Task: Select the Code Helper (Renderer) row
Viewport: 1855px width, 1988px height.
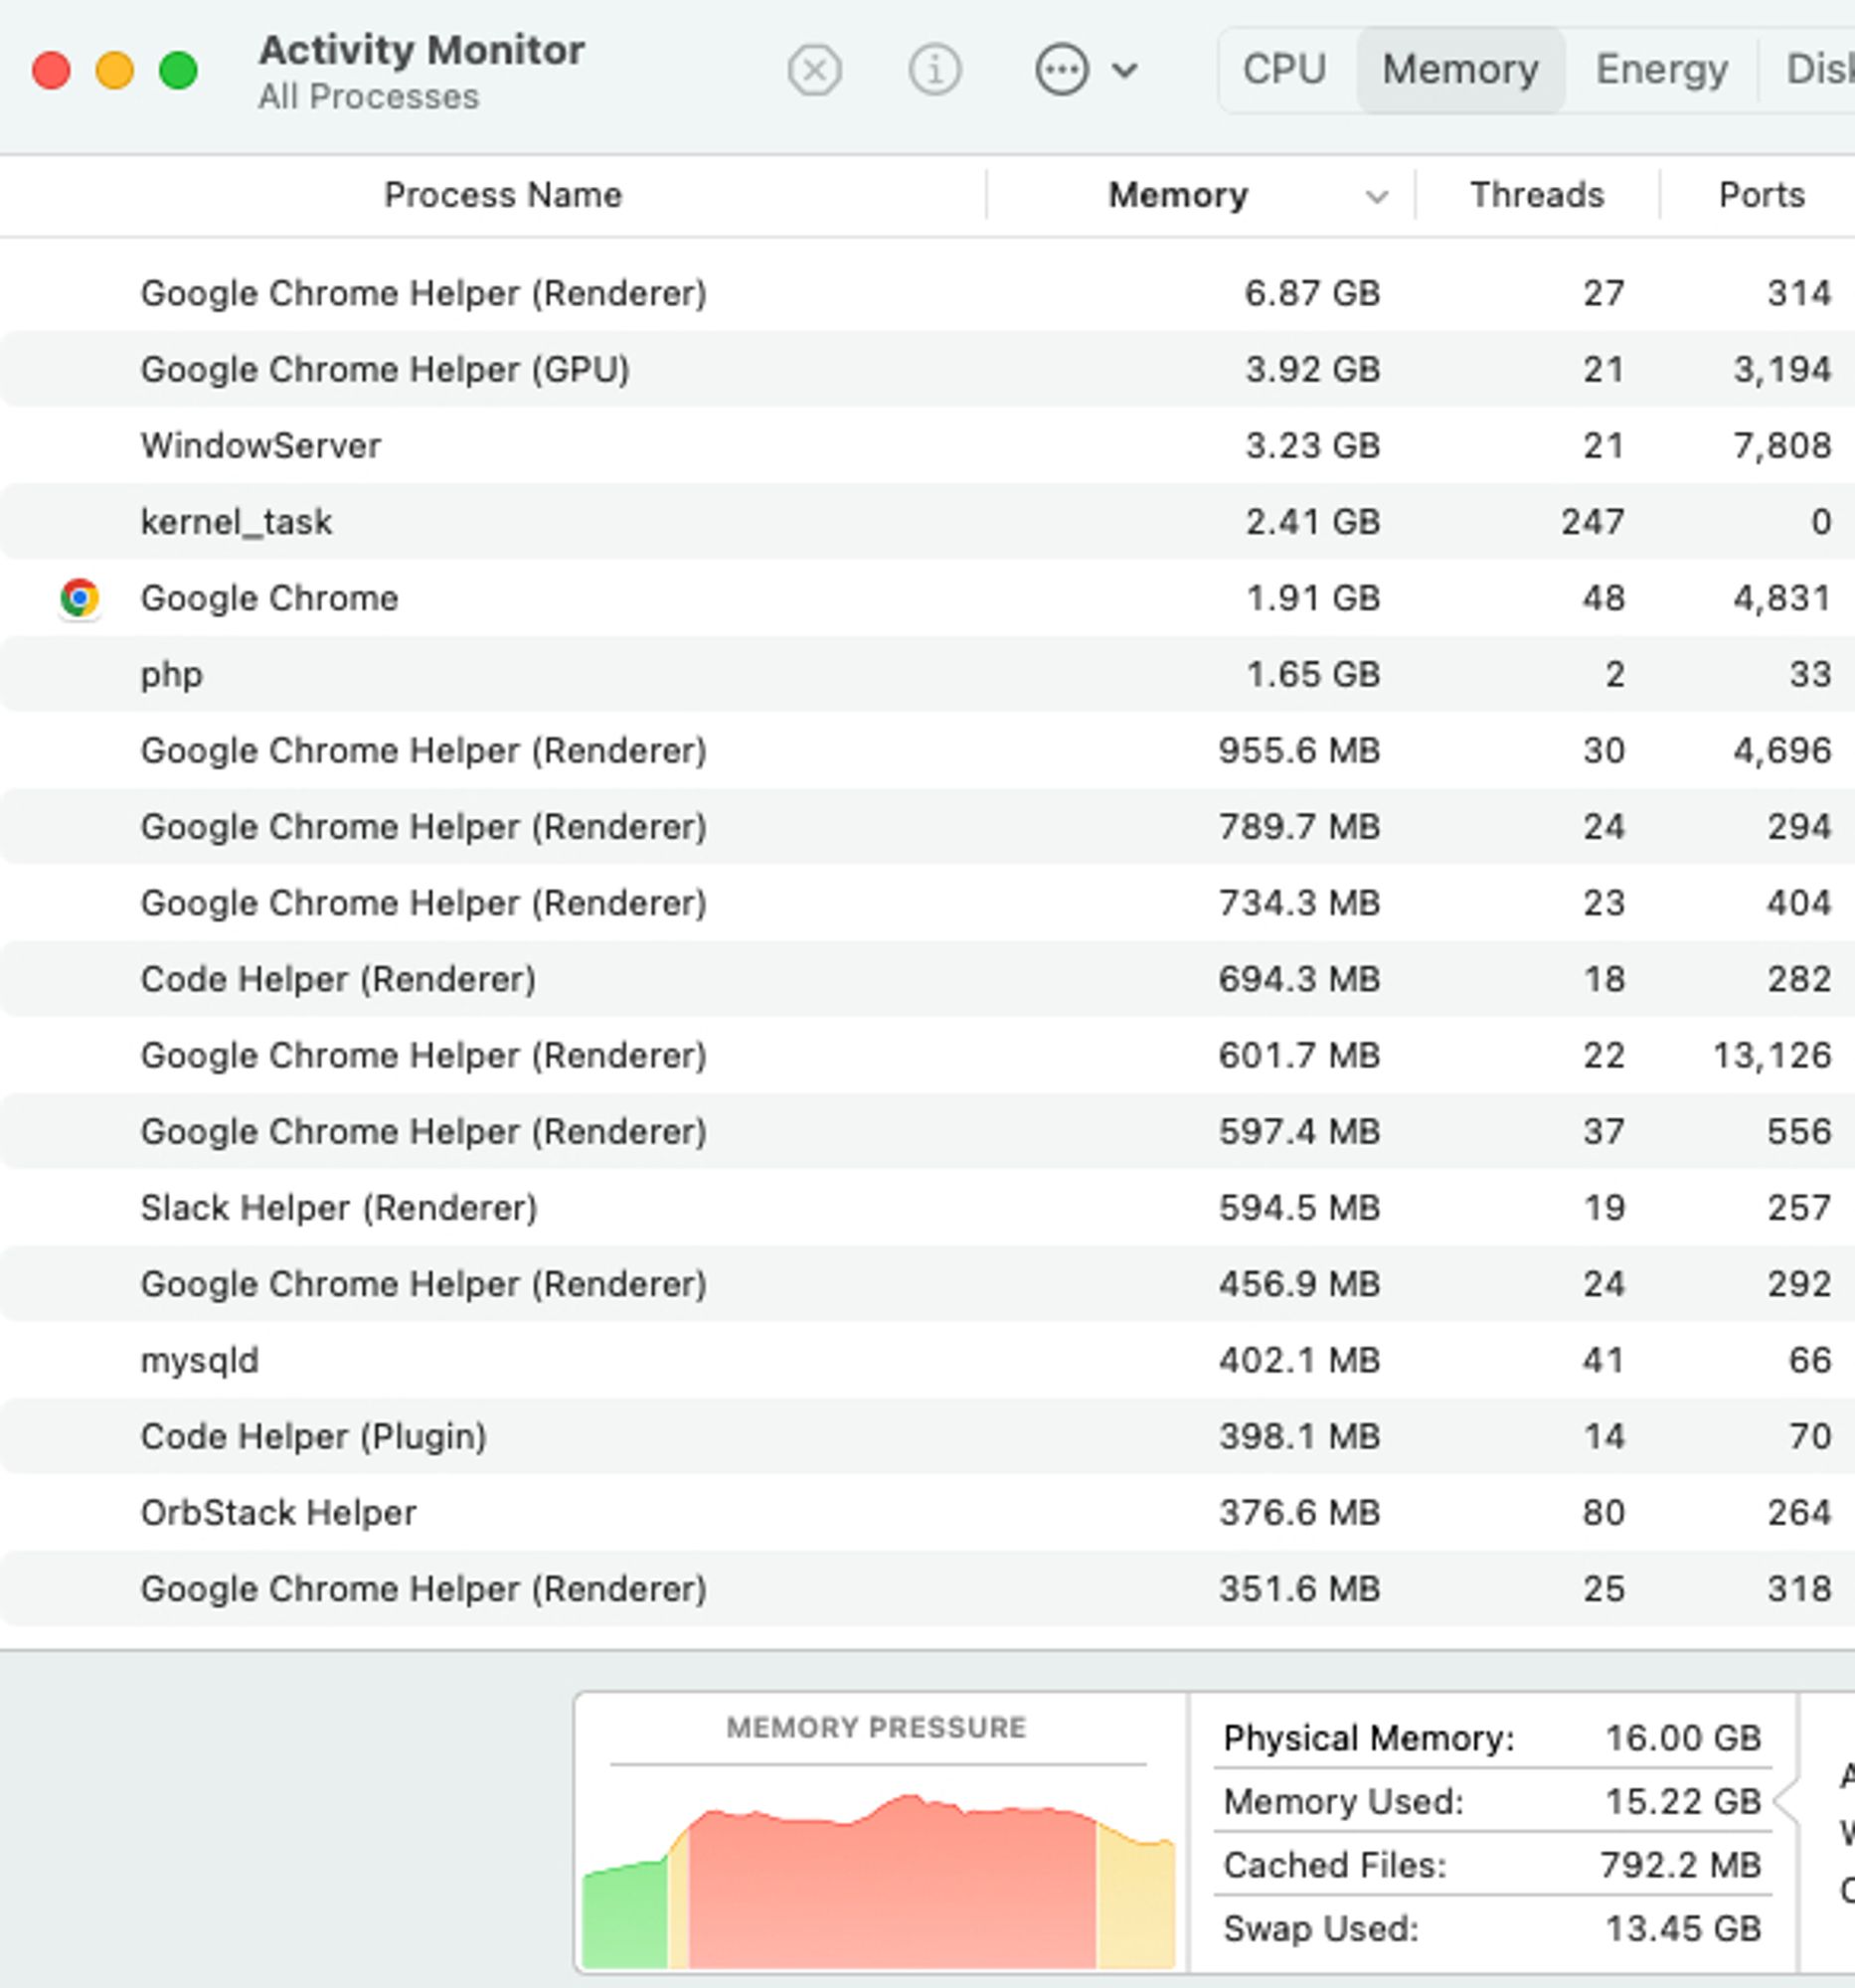Action: point(927,979)
